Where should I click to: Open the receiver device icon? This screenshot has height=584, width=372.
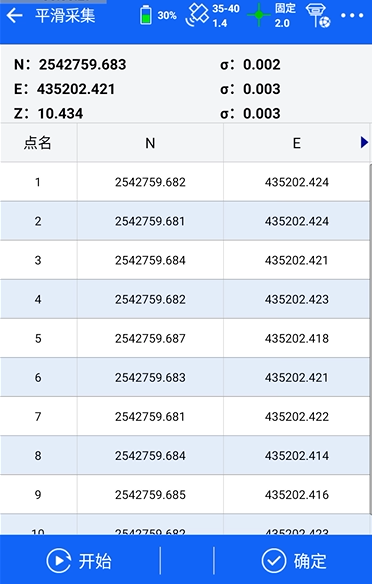(x=318, y=16)
